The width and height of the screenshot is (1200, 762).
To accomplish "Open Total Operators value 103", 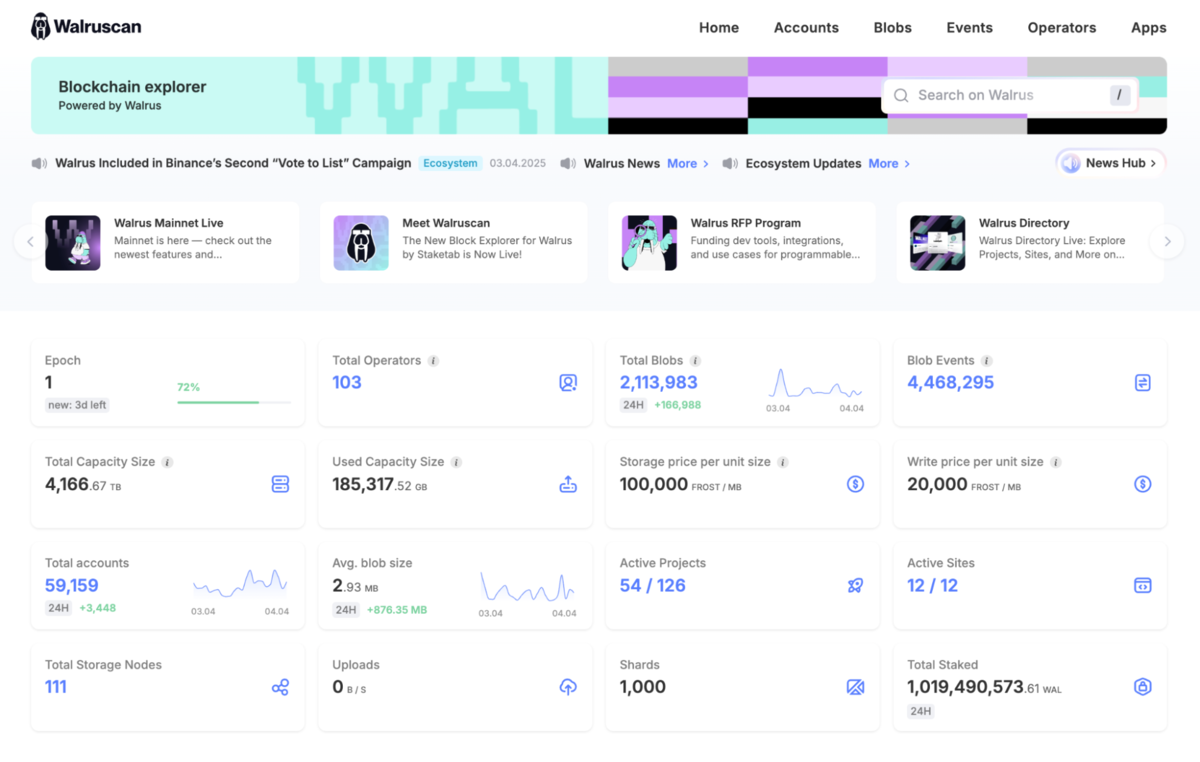I will [x=347, y=382].
